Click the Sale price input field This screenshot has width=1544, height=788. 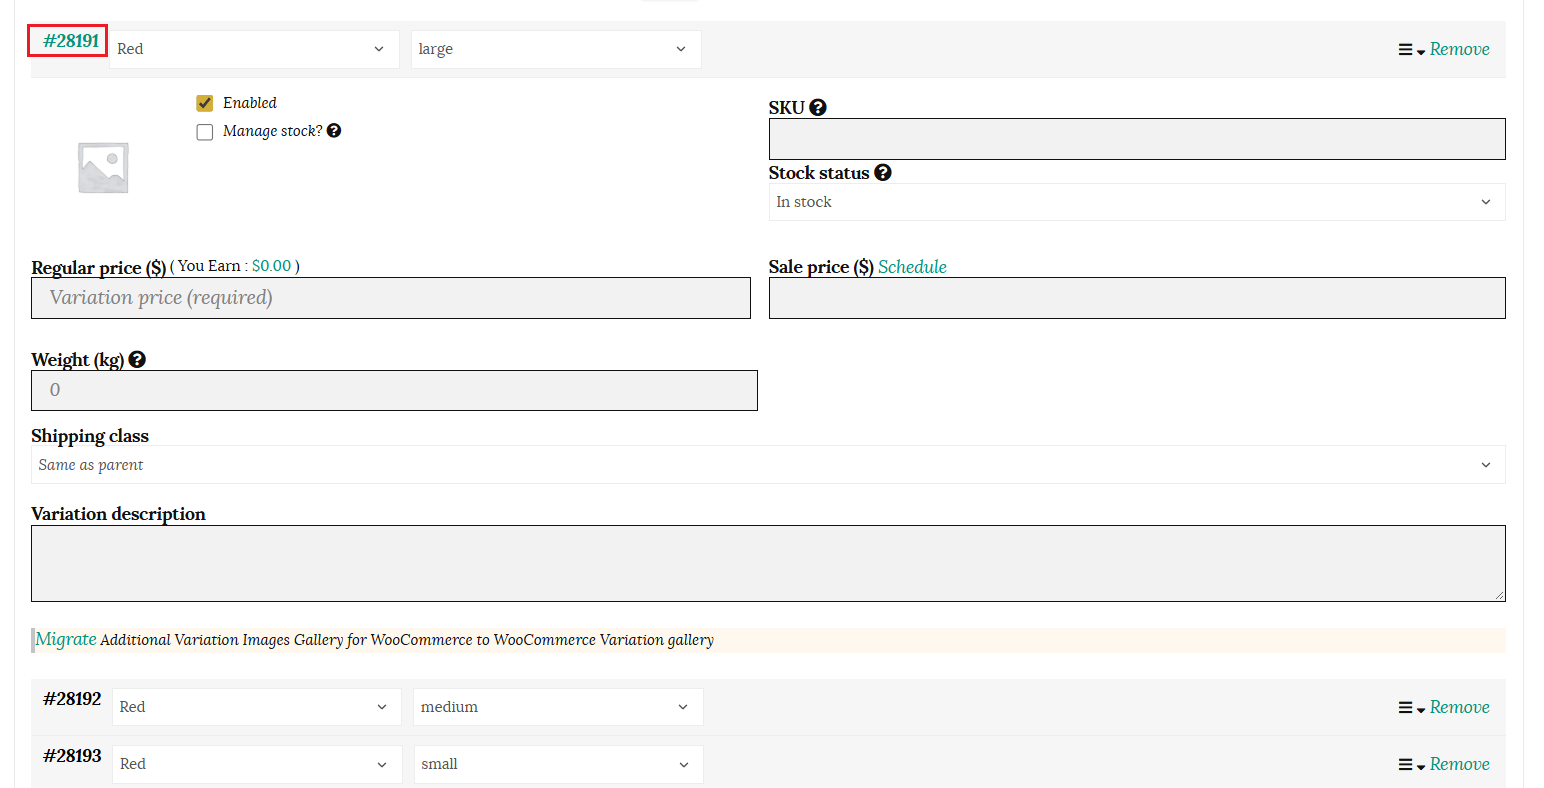coord(1137,298)
